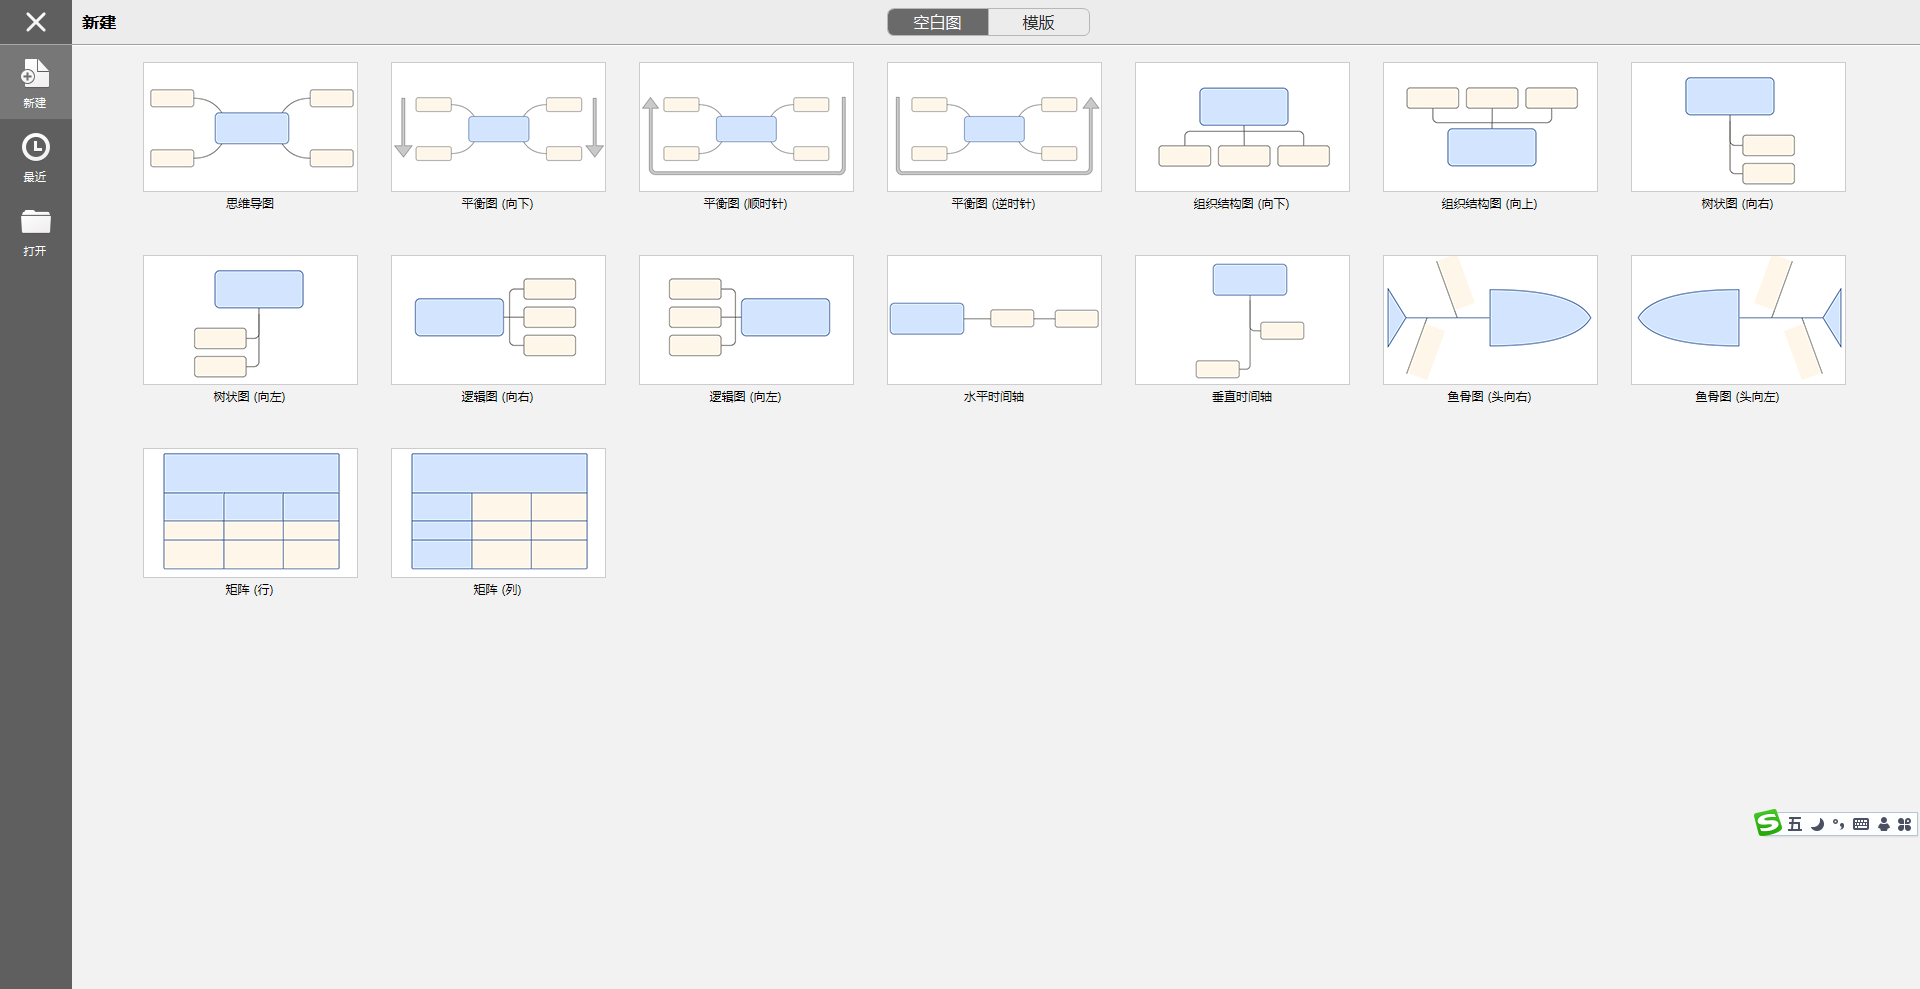The width and height of the screenshot is (1920, 989).
Task: Close the new-file screen with the X icon
Action: pyautogui.click(x=35, y=22)
